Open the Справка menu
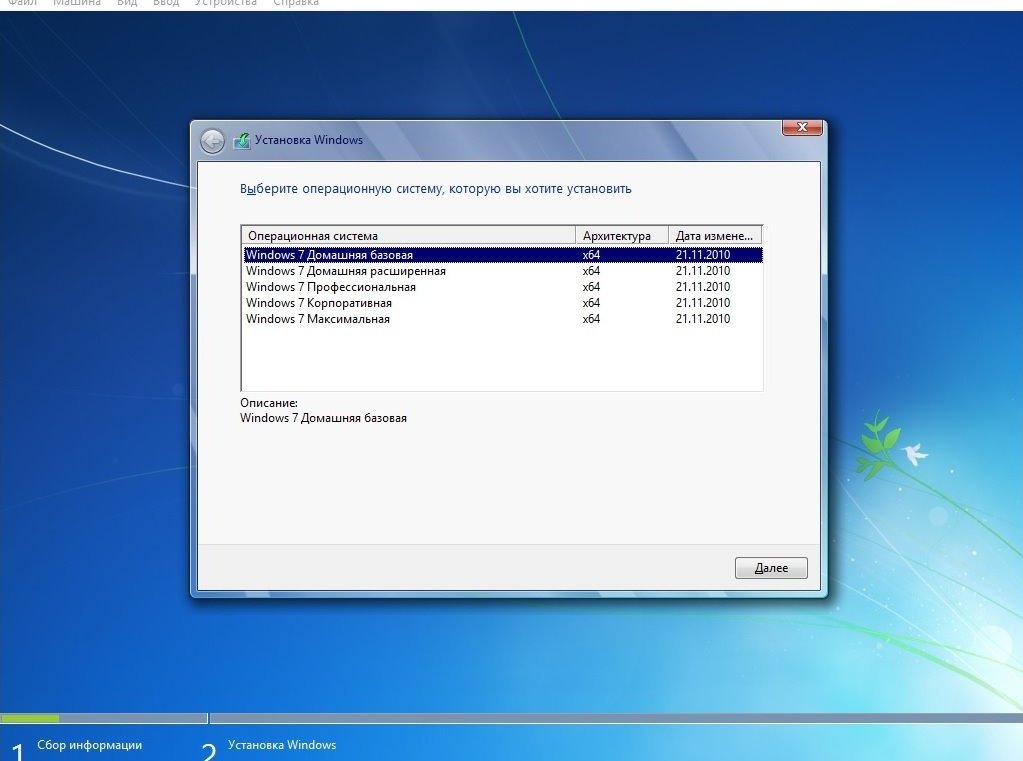This screenshot has width=1023, height=761. (296, 3)
